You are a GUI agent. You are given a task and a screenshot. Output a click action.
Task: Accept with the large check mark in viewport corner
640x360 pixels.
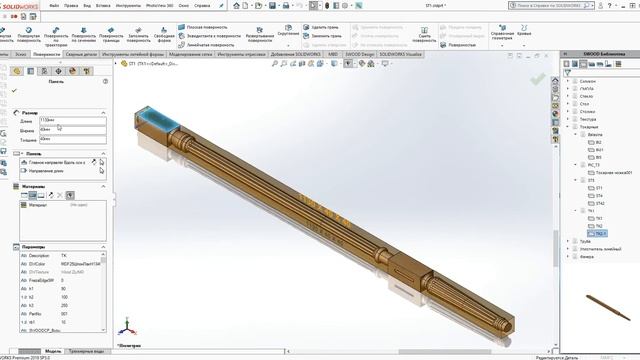point(538,79)
